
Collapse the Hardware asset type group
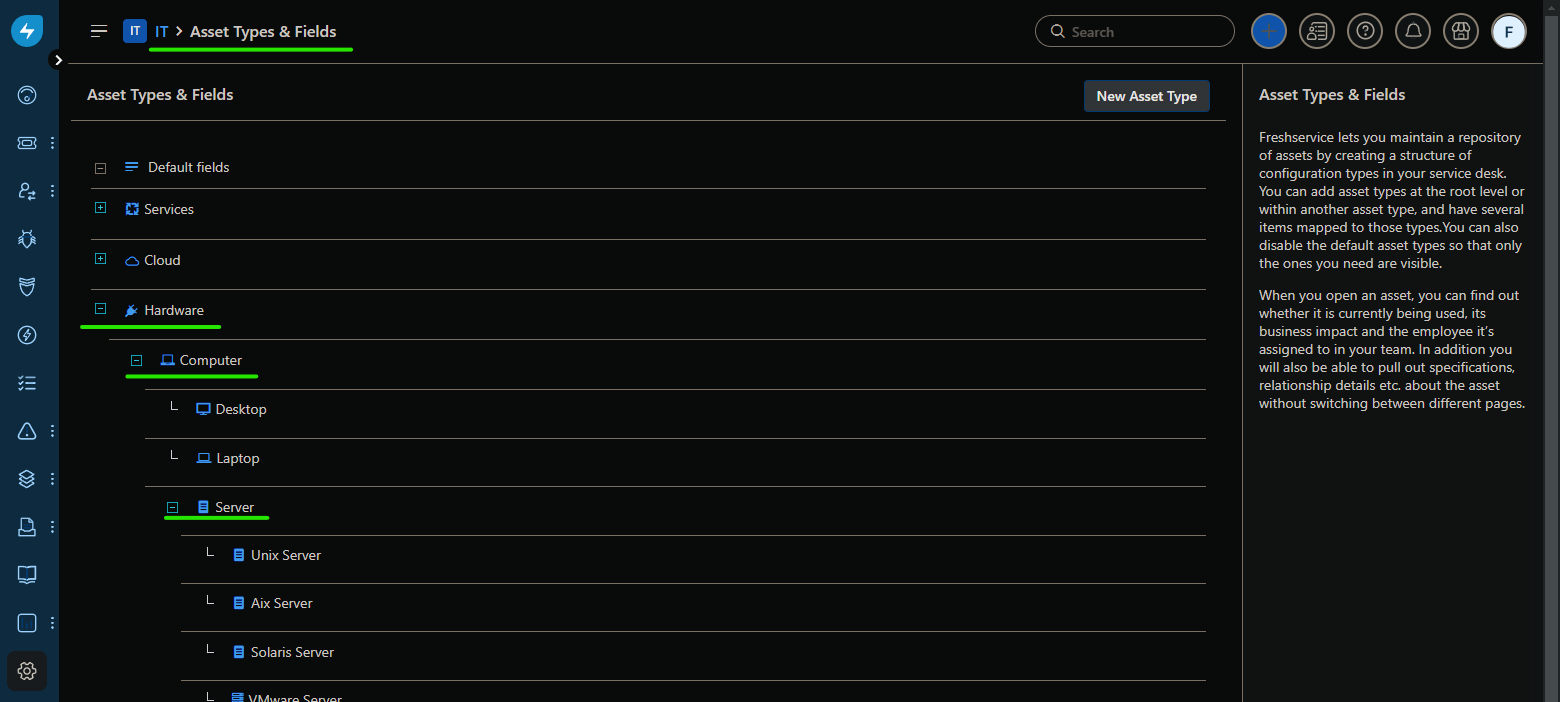point(100,308)
